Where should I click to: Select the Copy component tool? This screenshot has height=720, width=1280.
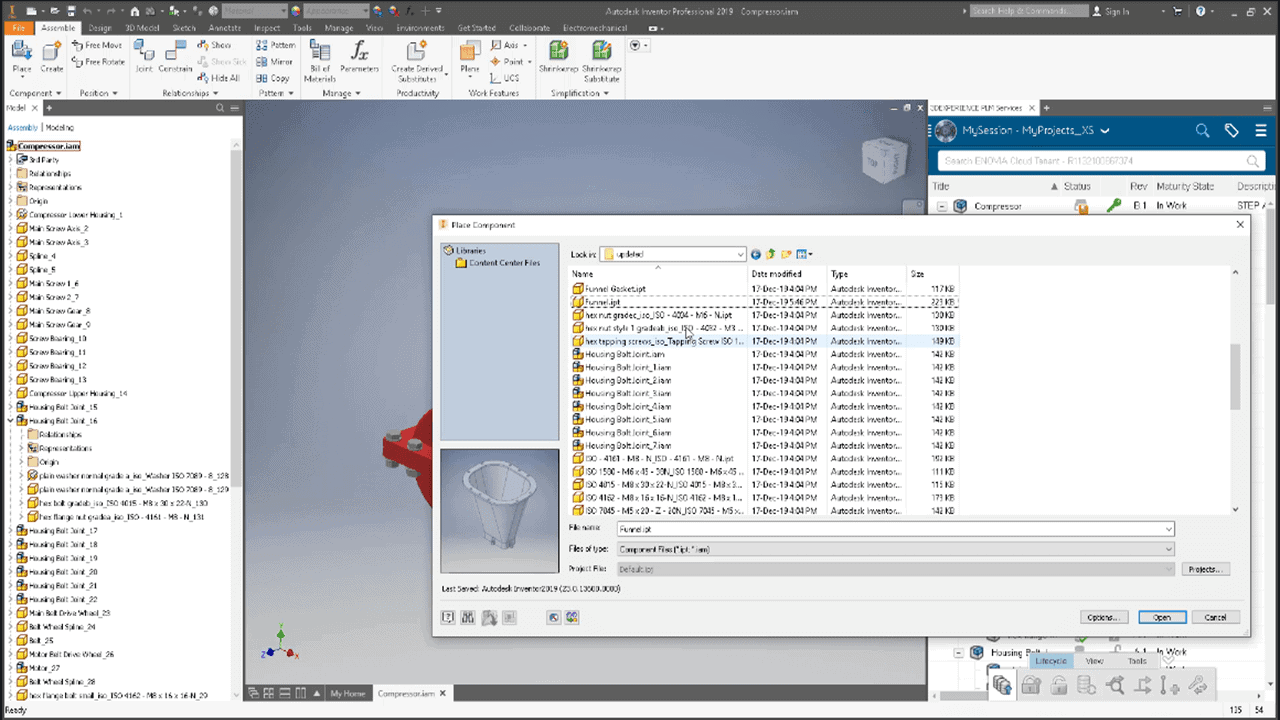pos(273,78)
